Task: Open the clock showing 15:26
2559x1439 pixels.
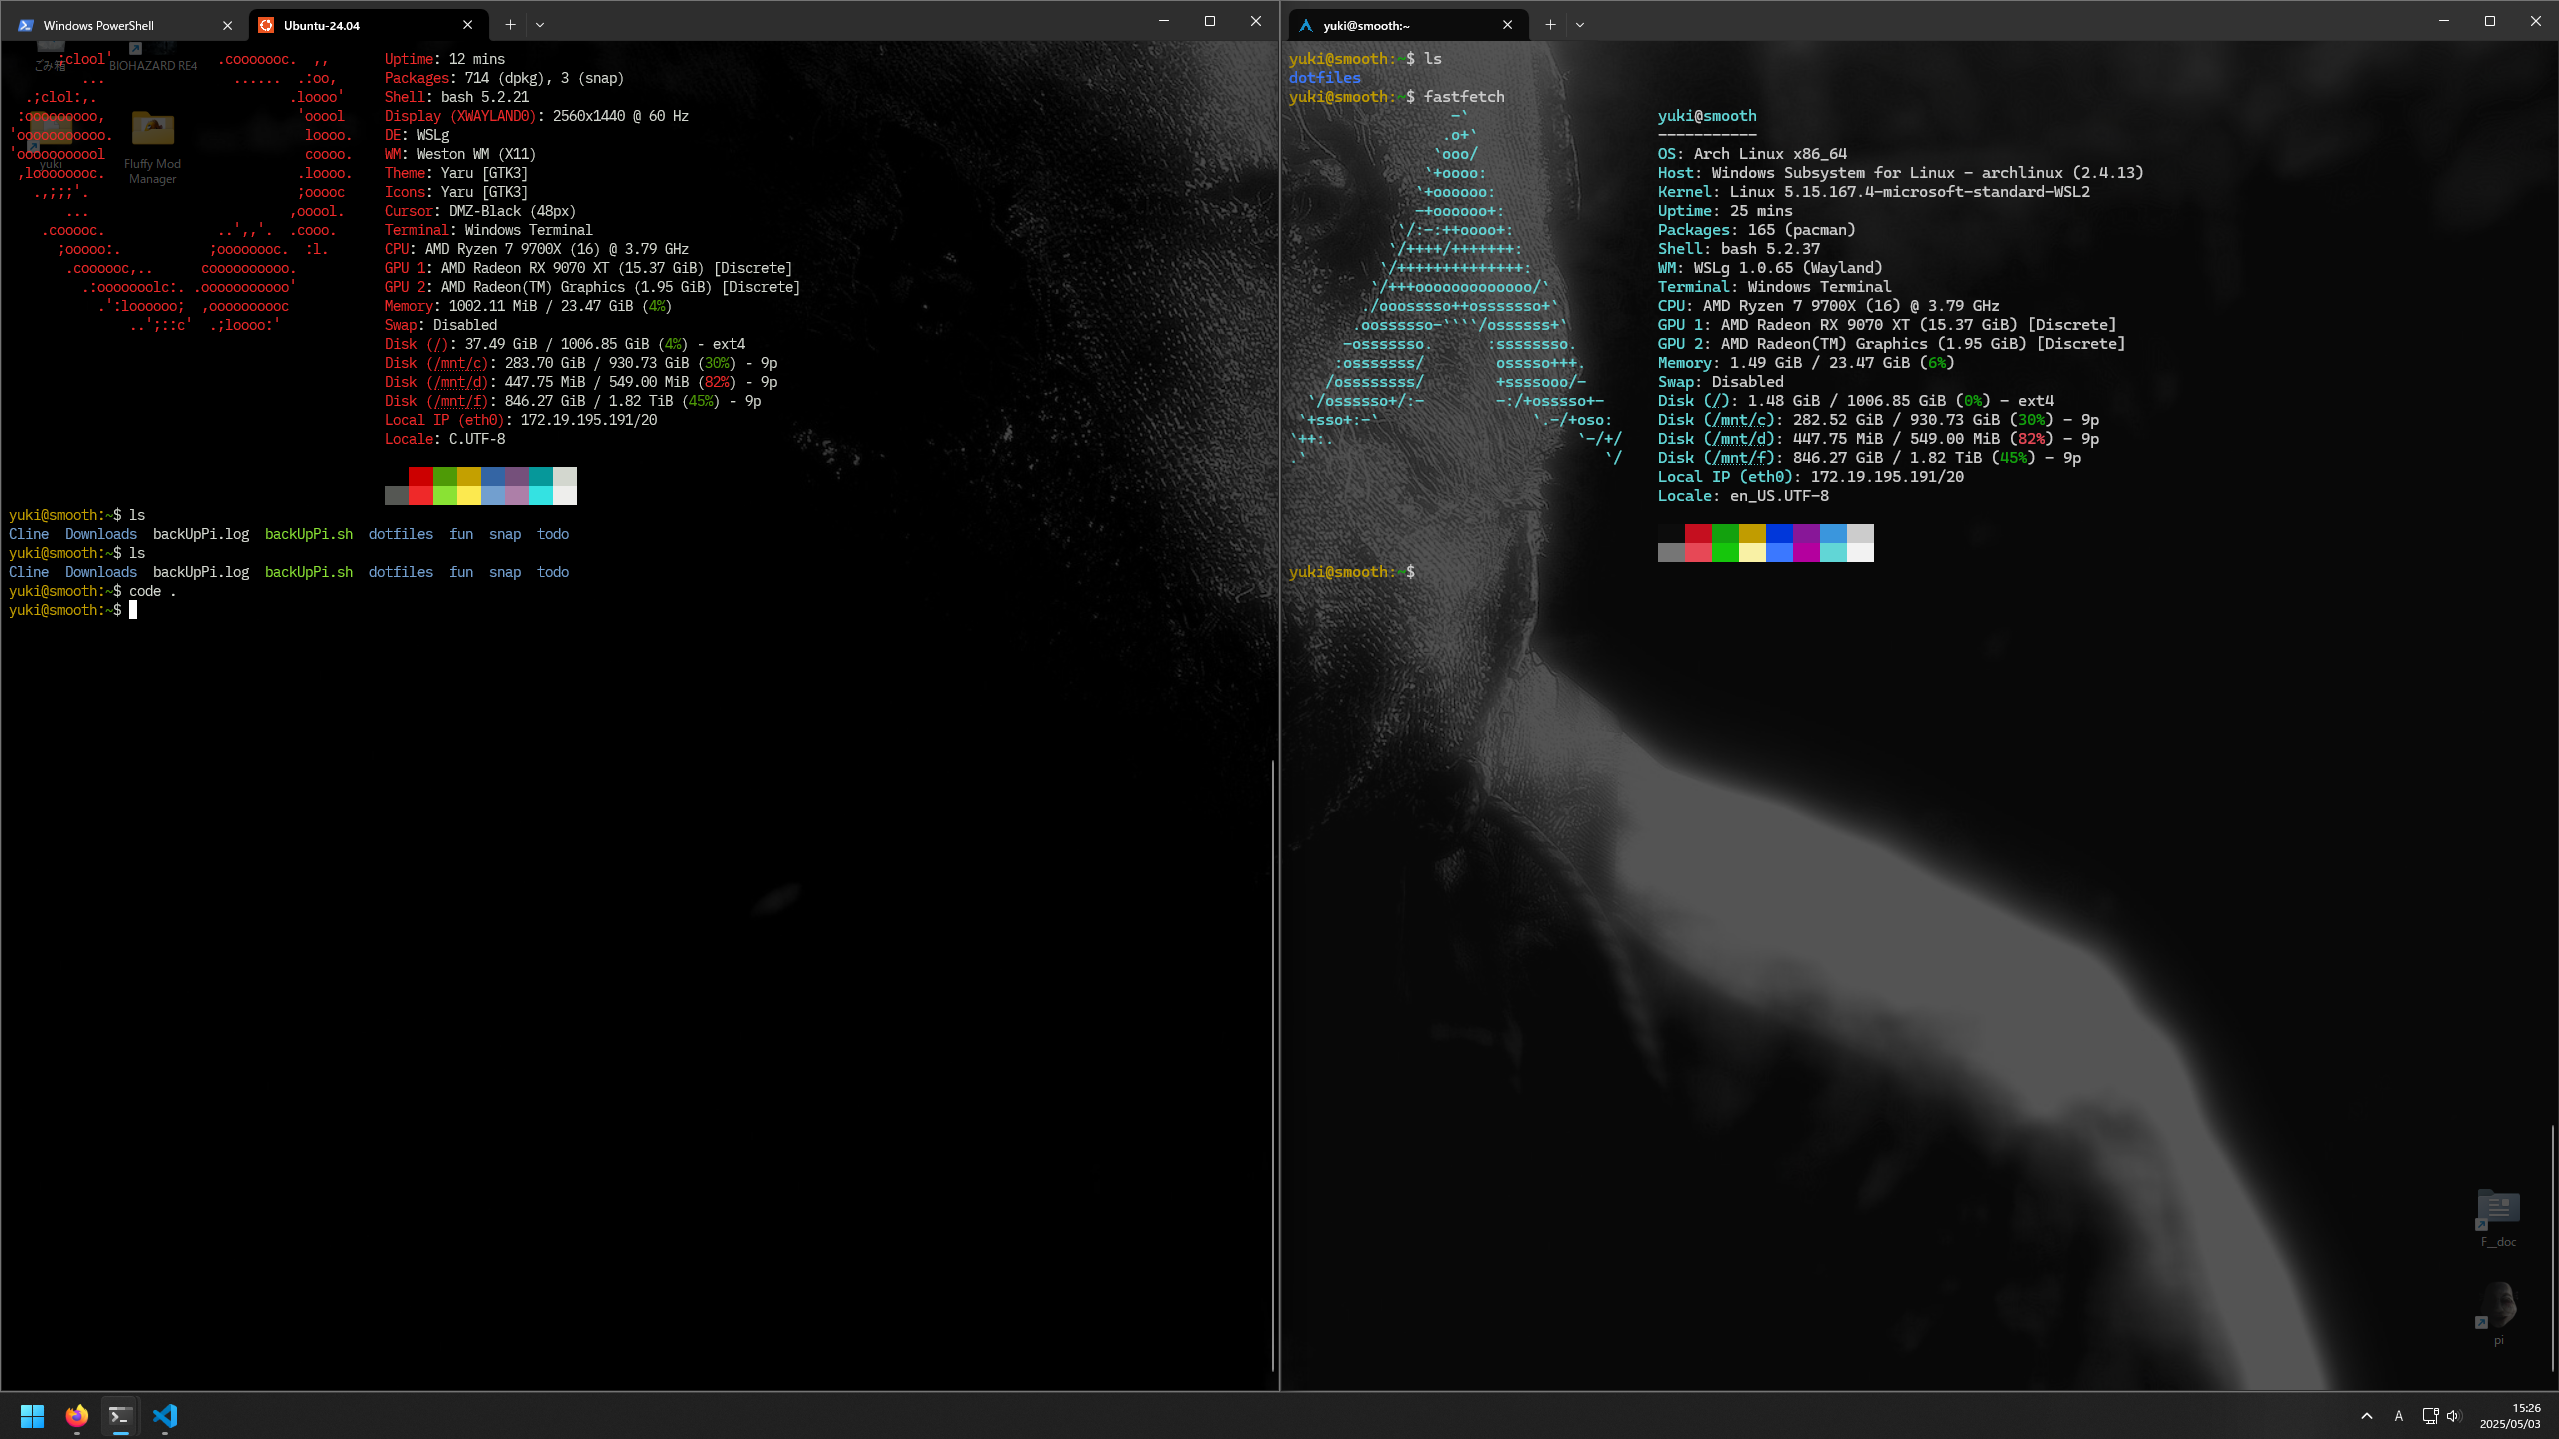Action: (x=2510, y=1416)
